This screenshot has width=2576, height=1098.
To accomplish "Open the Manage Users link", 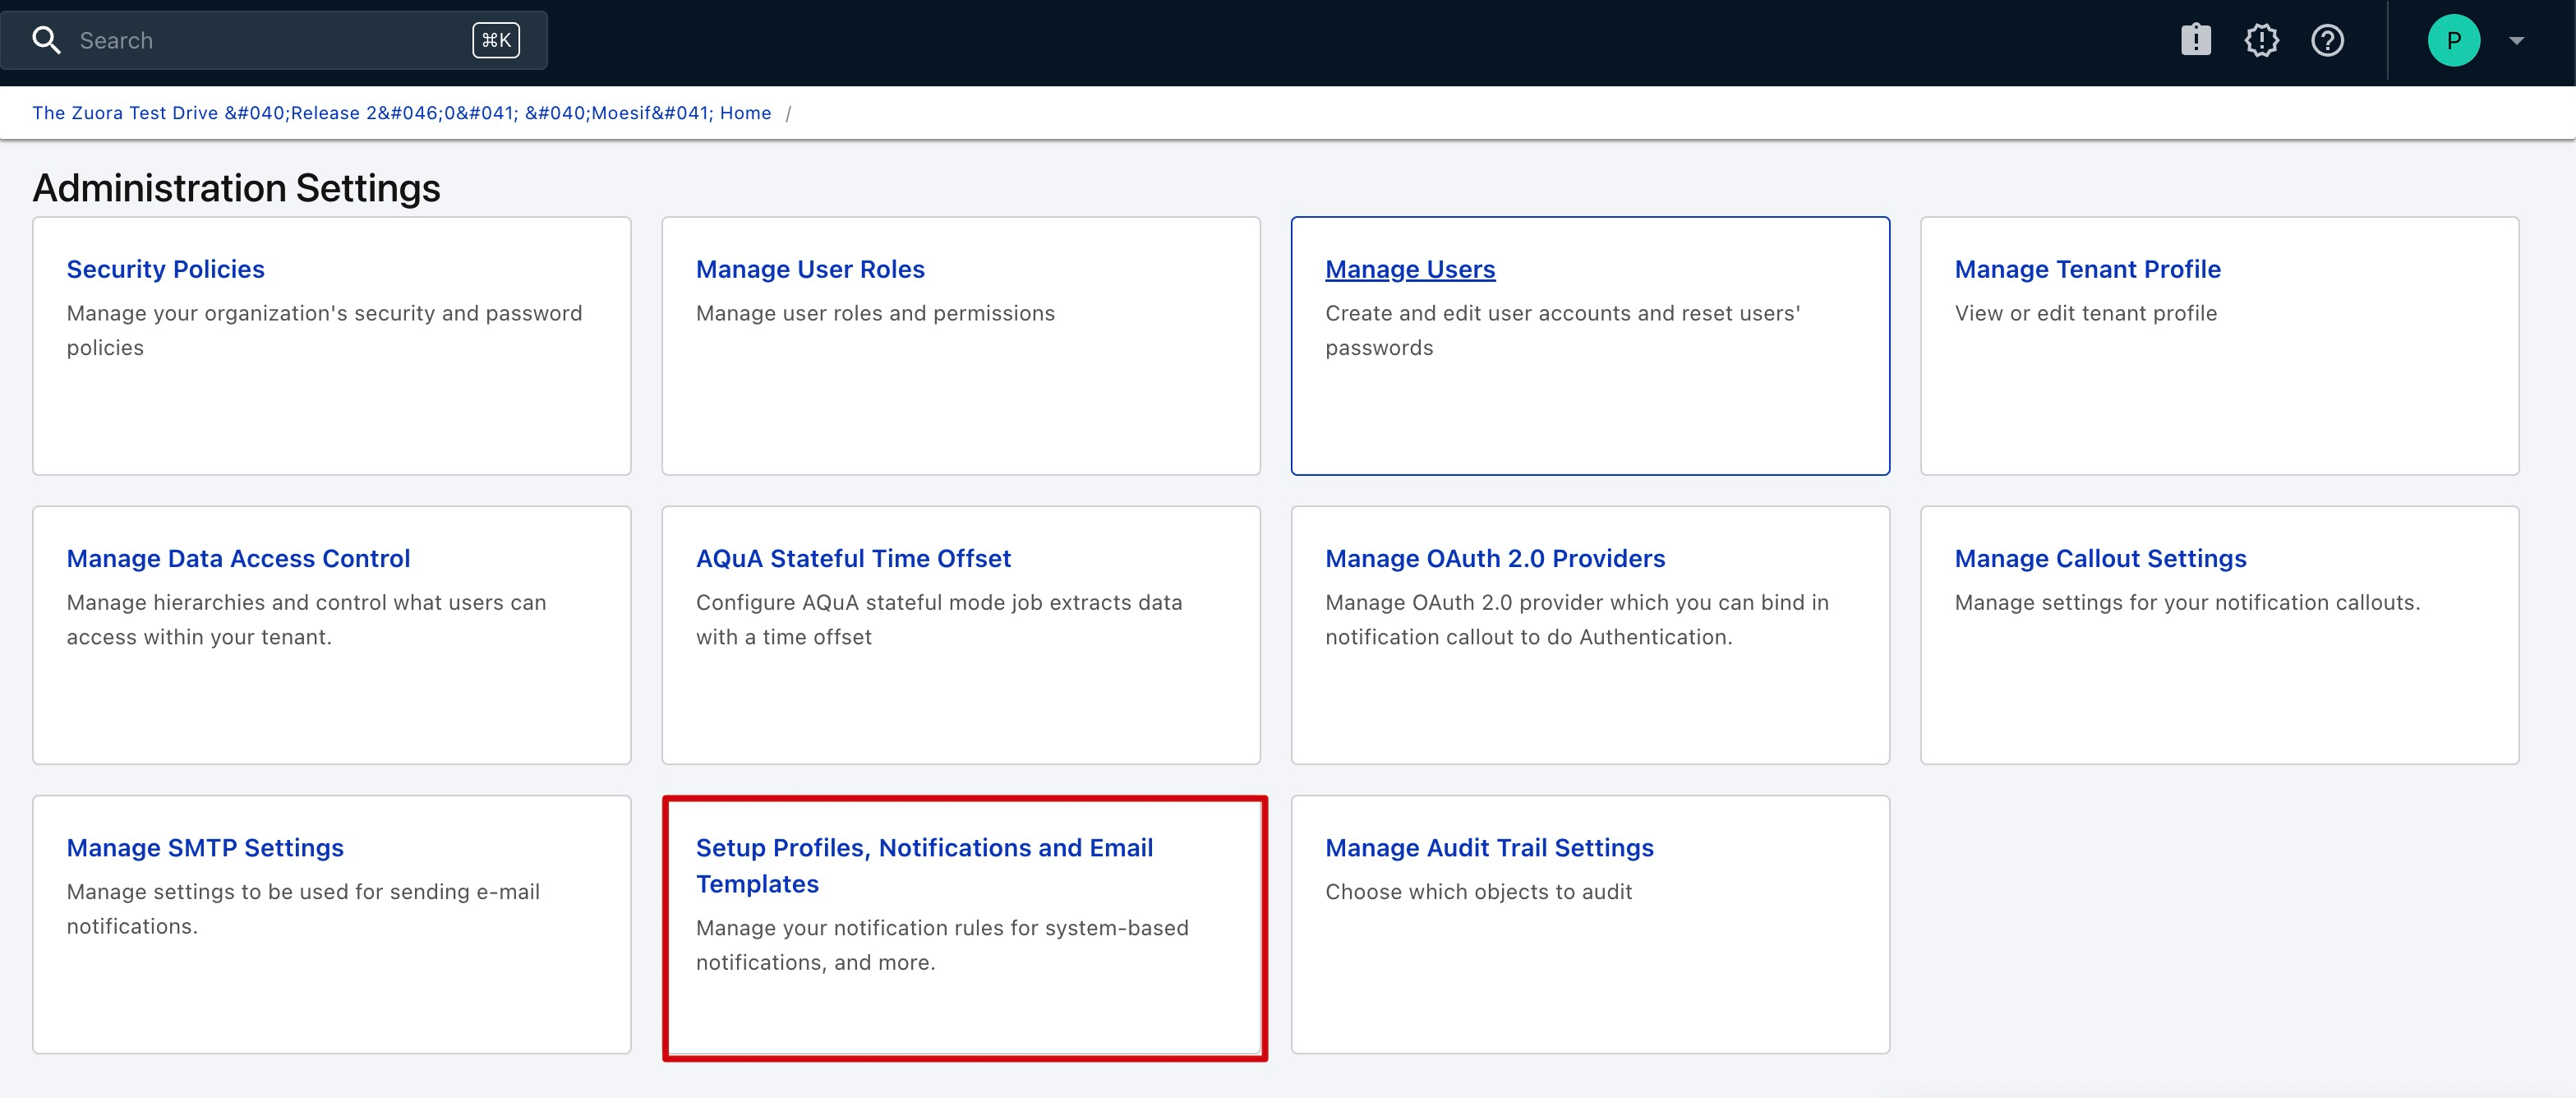I will pos(1410,269).
